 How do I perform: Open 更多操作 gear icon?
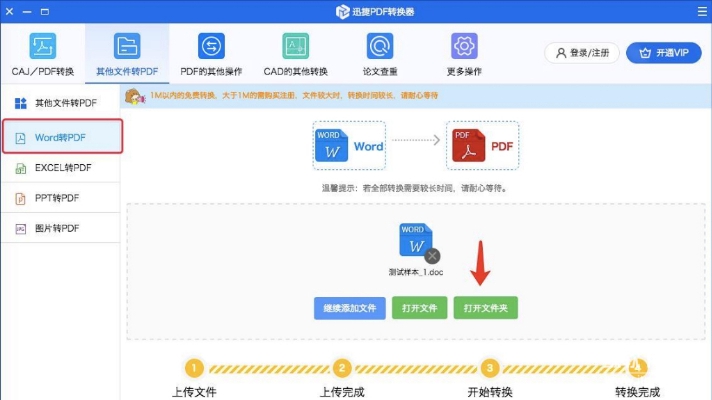pos(464,46)
